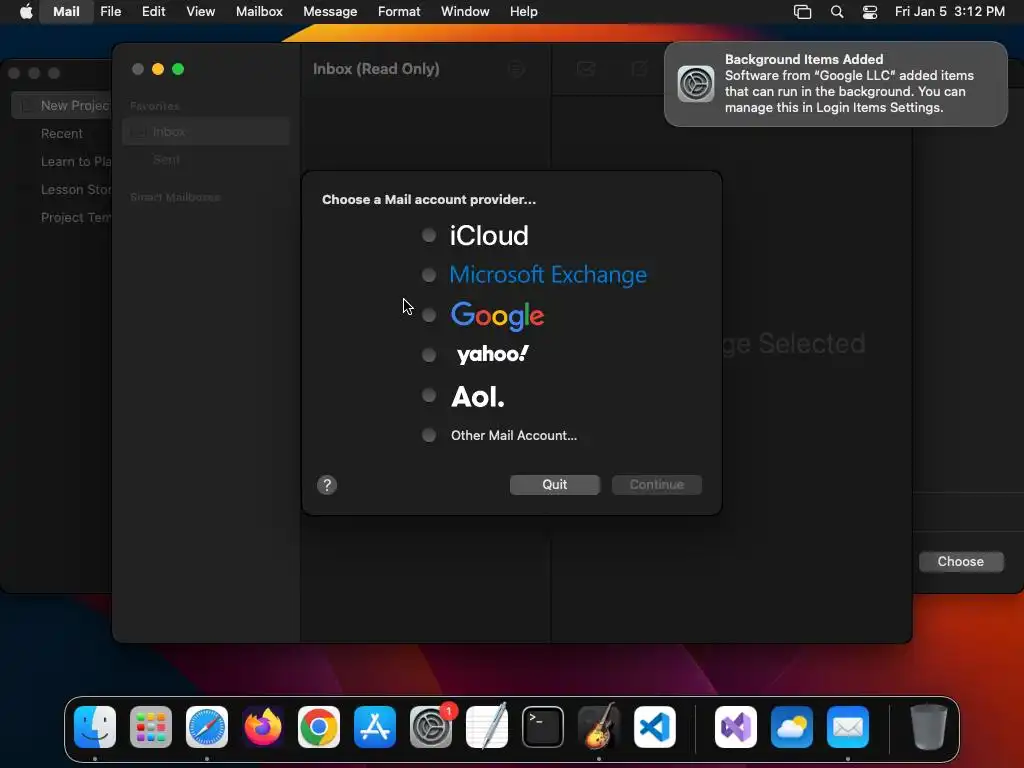The height and width of the screenshot is (768, 1024).
Task: Click the Get Mail envelope toolbar icon
Action: tap(586, 69)
